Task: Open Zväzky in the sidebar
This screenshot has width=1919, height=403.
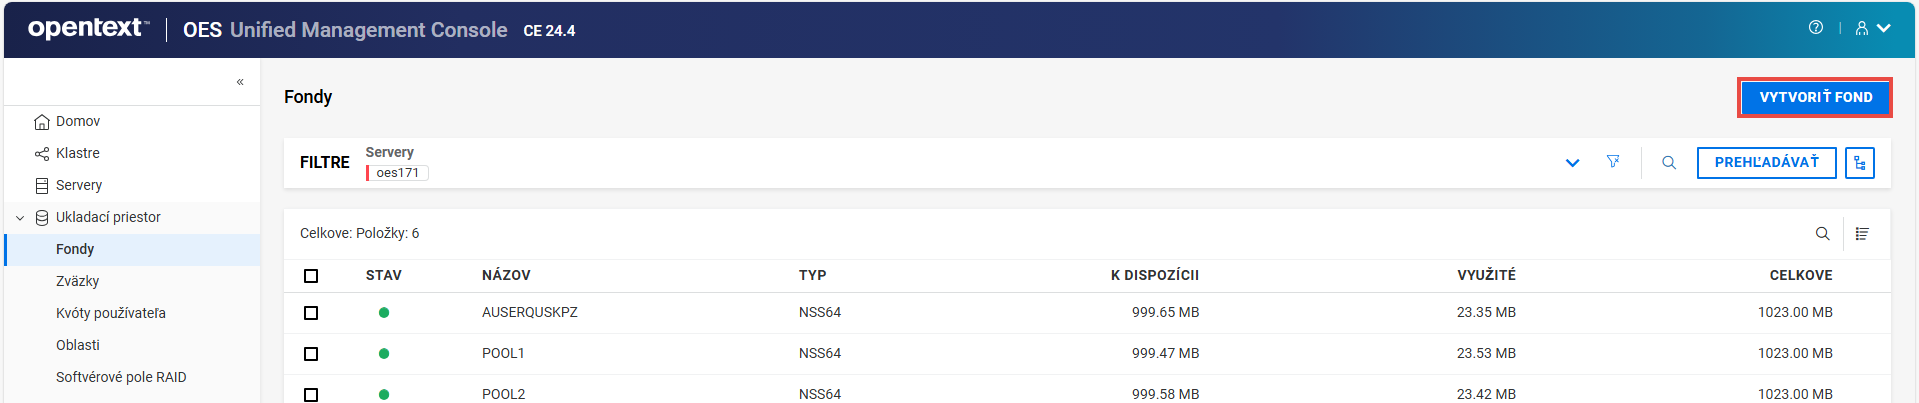Action: point(78,281)
